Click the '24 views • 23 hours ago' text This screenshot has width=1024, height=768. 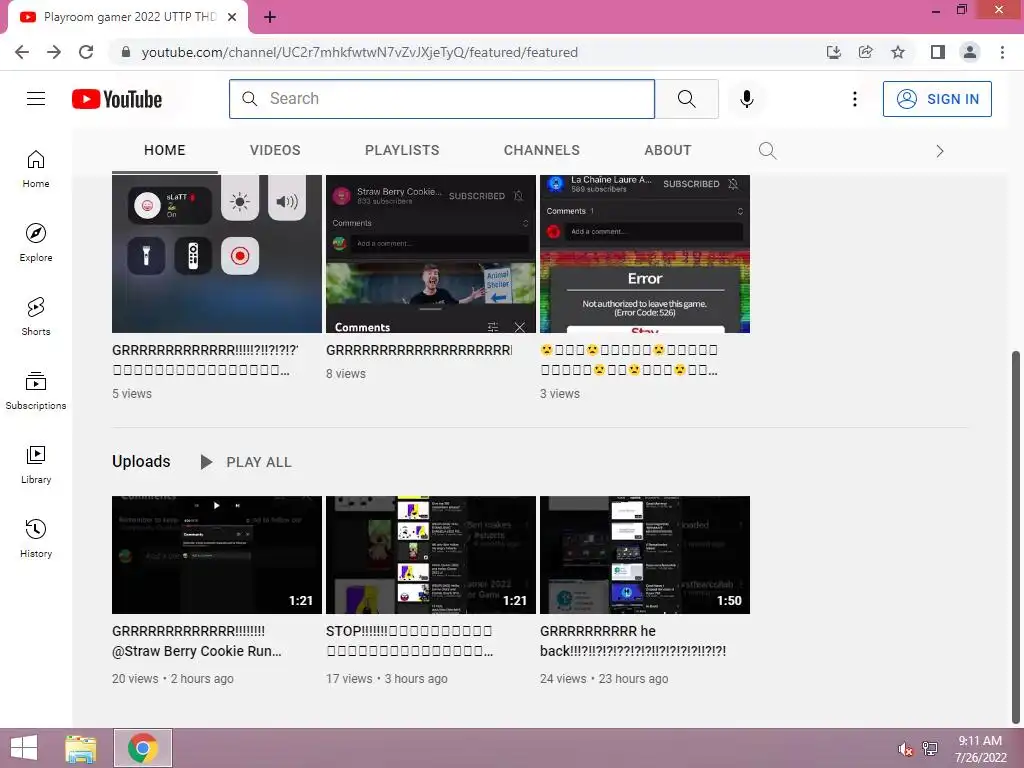click(604, 679)
